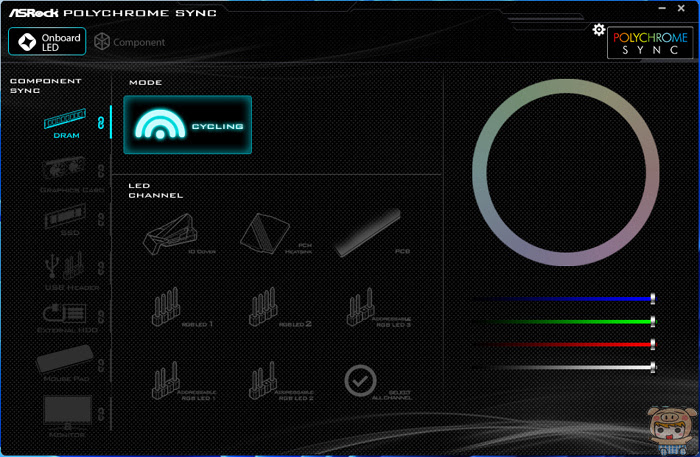This screenshot has width=700, height=457.
Task: Toggle the External HDD sync link
Action: (101, 317)
